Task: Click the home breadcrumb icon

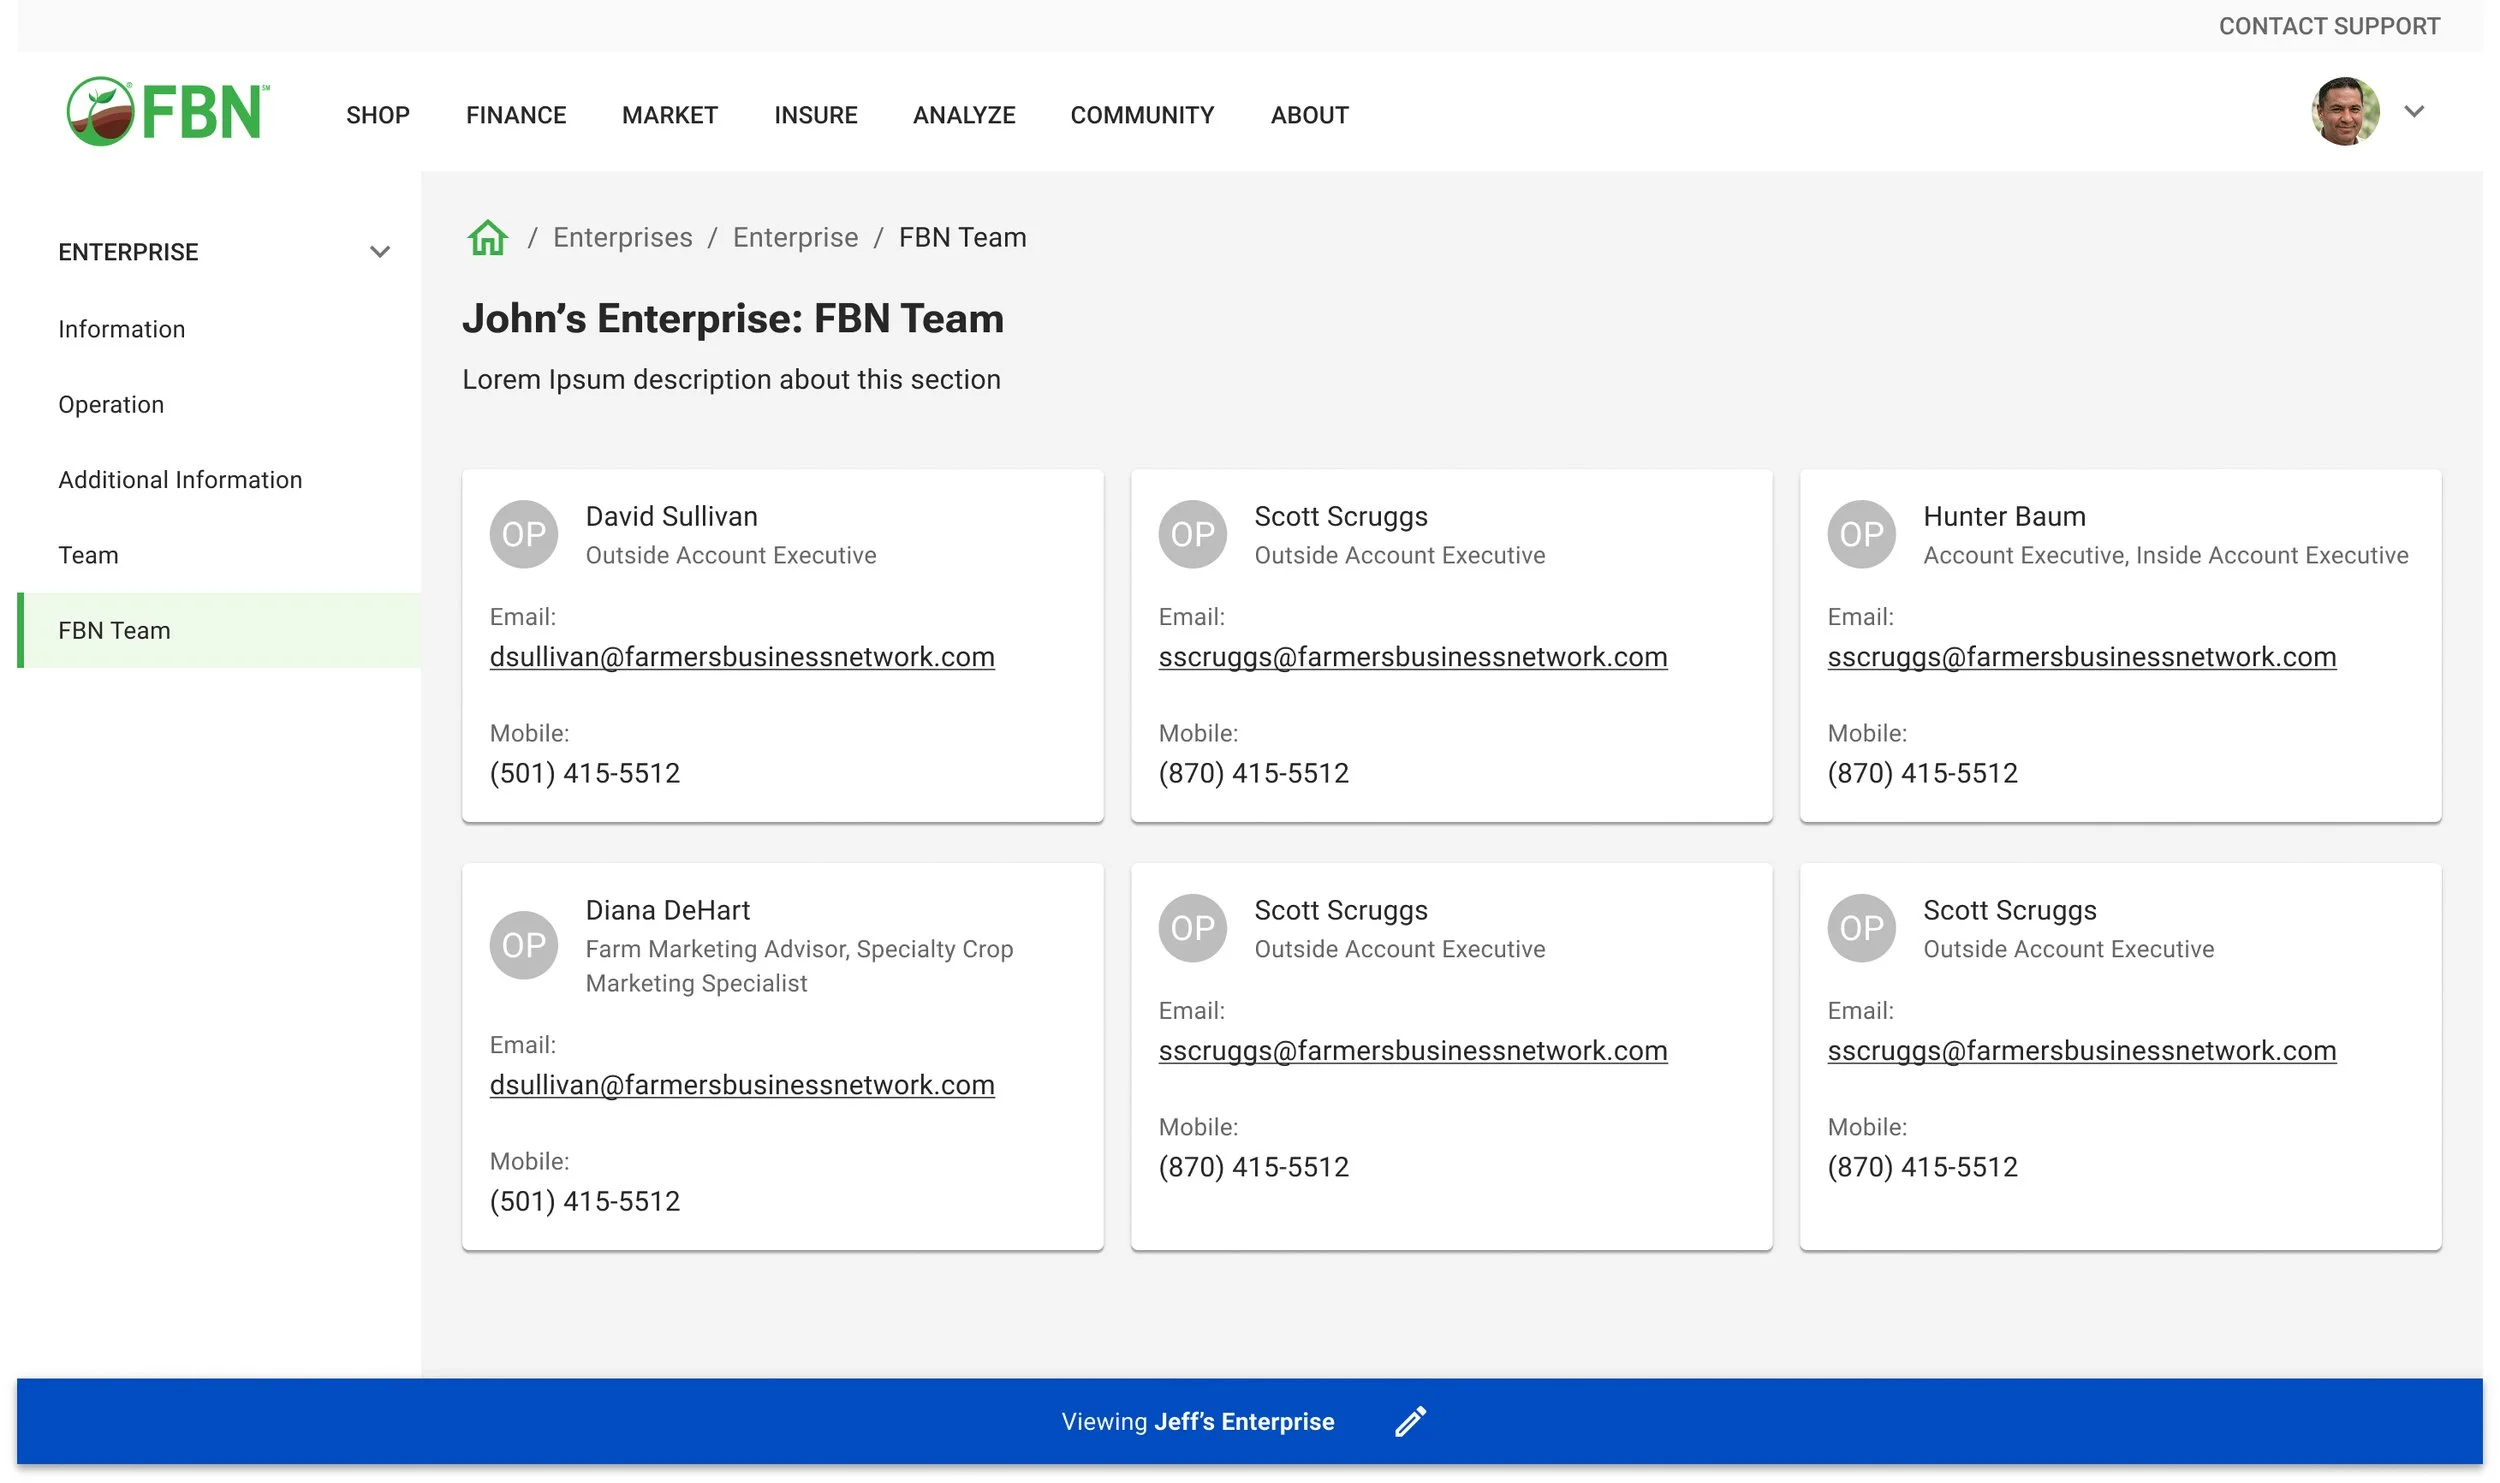Action: coord(487,238)
